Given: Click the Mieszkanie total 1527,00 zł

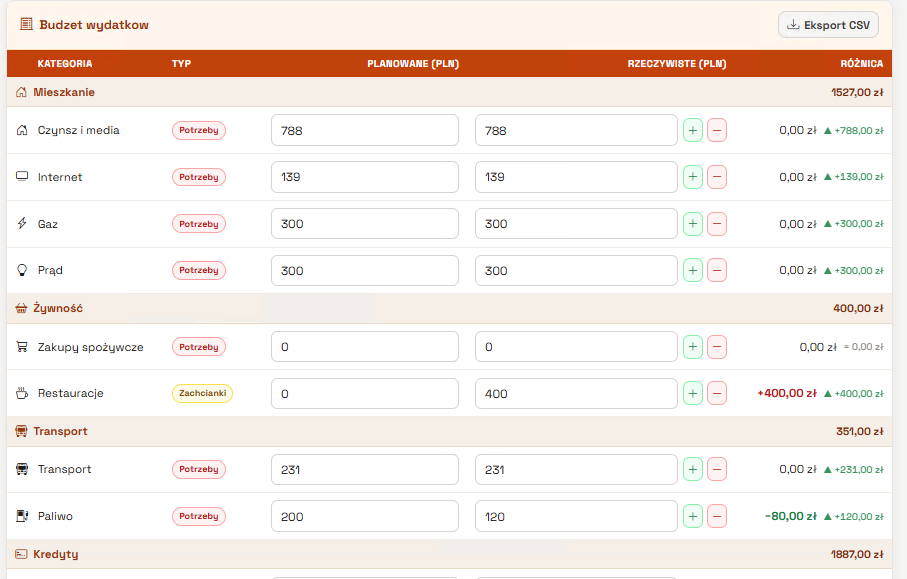Looking at the screenshot, I should 857,93.
